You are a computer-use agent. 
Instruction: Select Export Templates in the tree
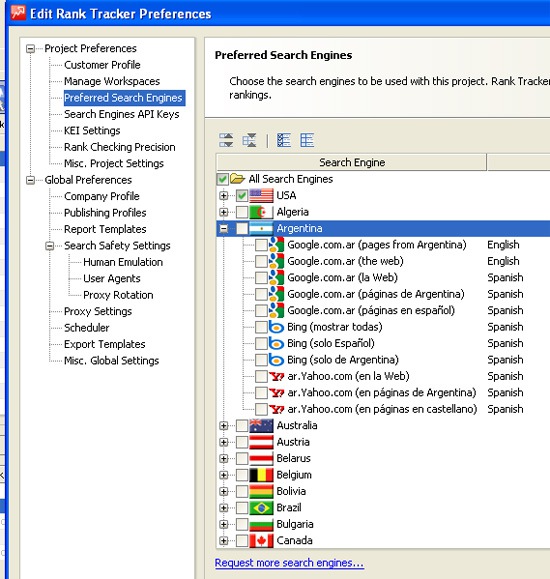[105, 344]
